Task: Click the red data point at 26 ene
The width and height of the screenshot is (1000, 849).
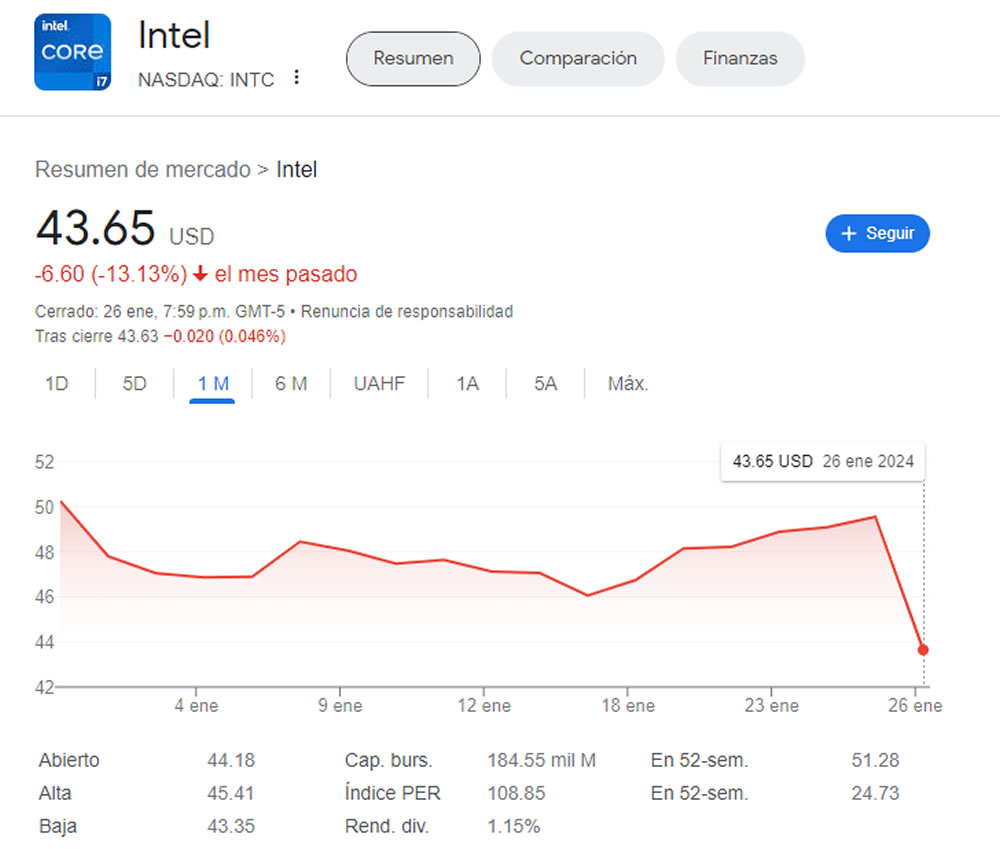Action: [x=923, y=650]
